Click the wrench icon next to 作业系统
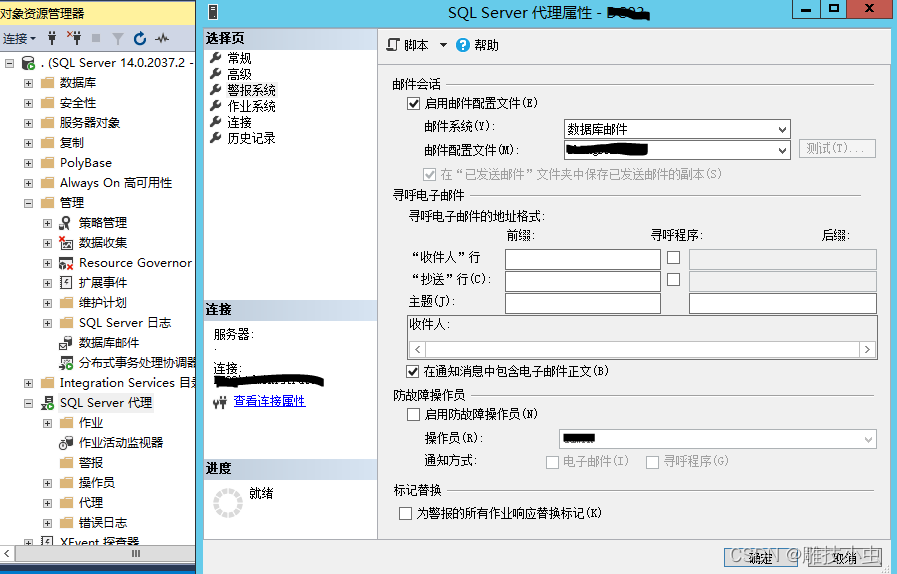897x574 pixels. (x=216, y=106)
